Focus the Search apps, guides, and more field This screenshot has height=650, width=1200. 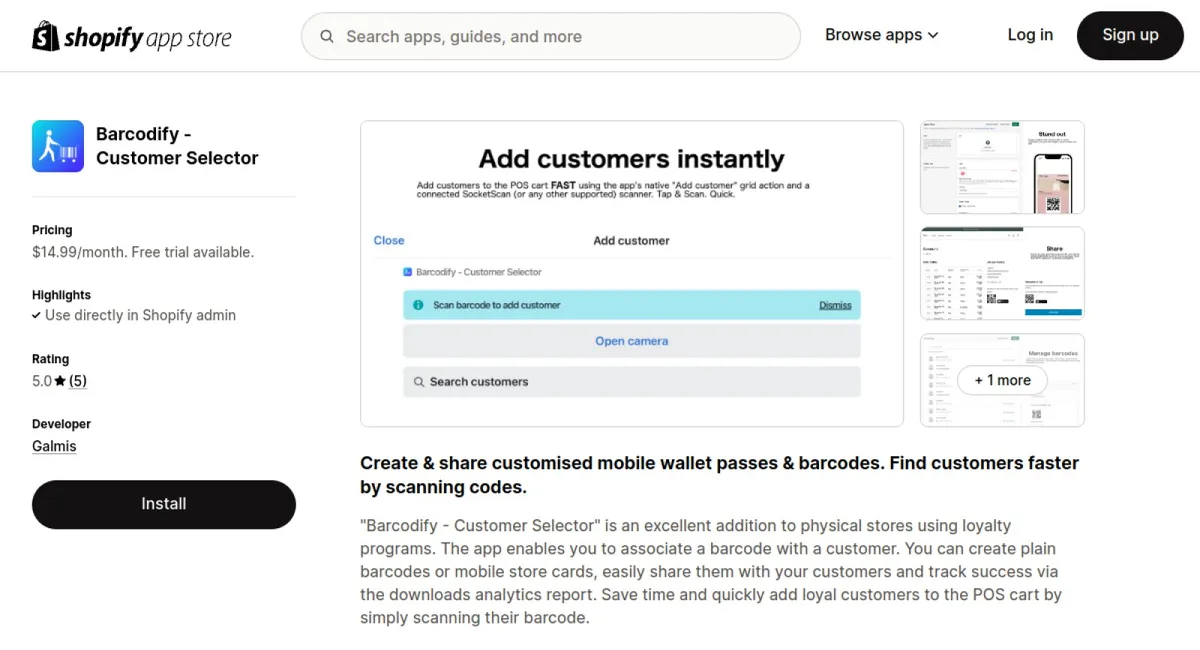tap(551, 37)
